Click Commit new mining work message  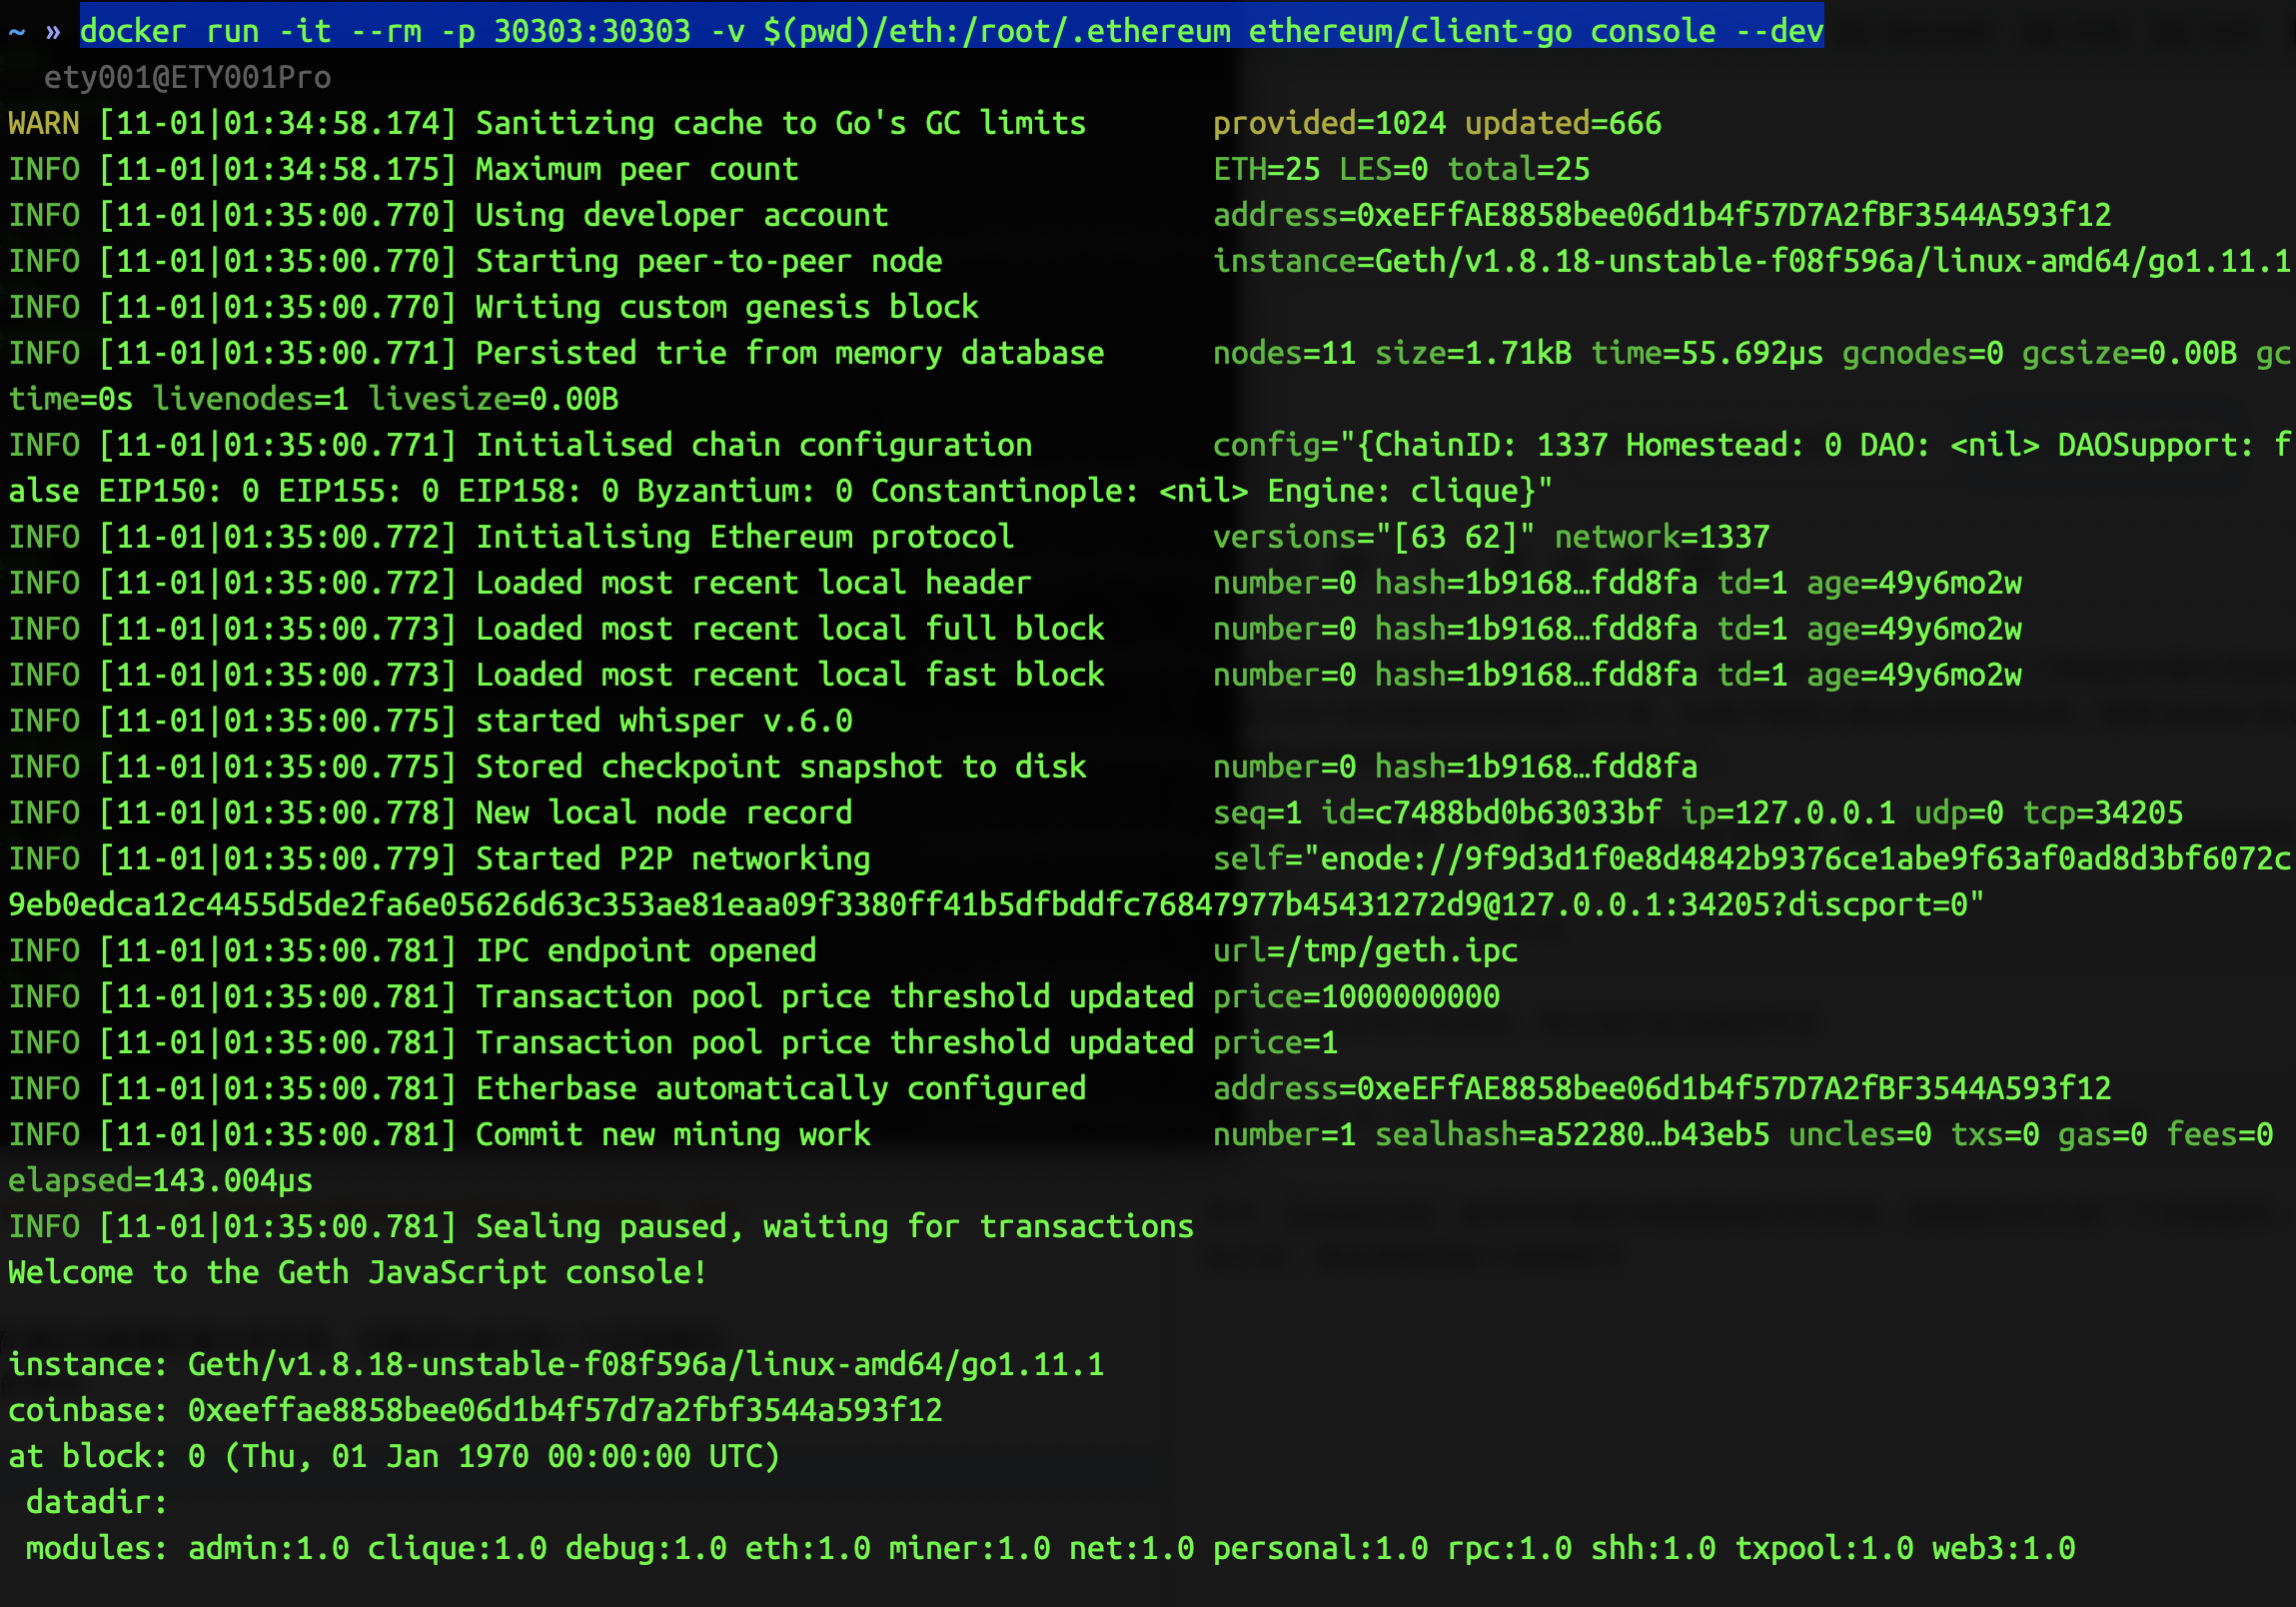(673, 1135)
